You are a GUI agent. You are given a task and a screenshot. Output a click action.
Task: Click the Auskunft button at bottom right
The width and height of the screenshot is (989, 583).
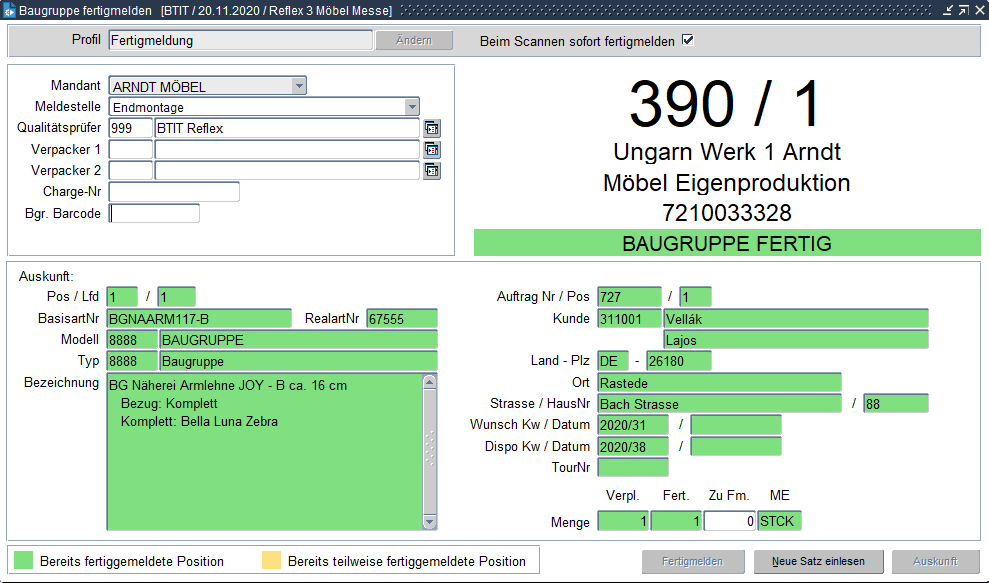935,561
